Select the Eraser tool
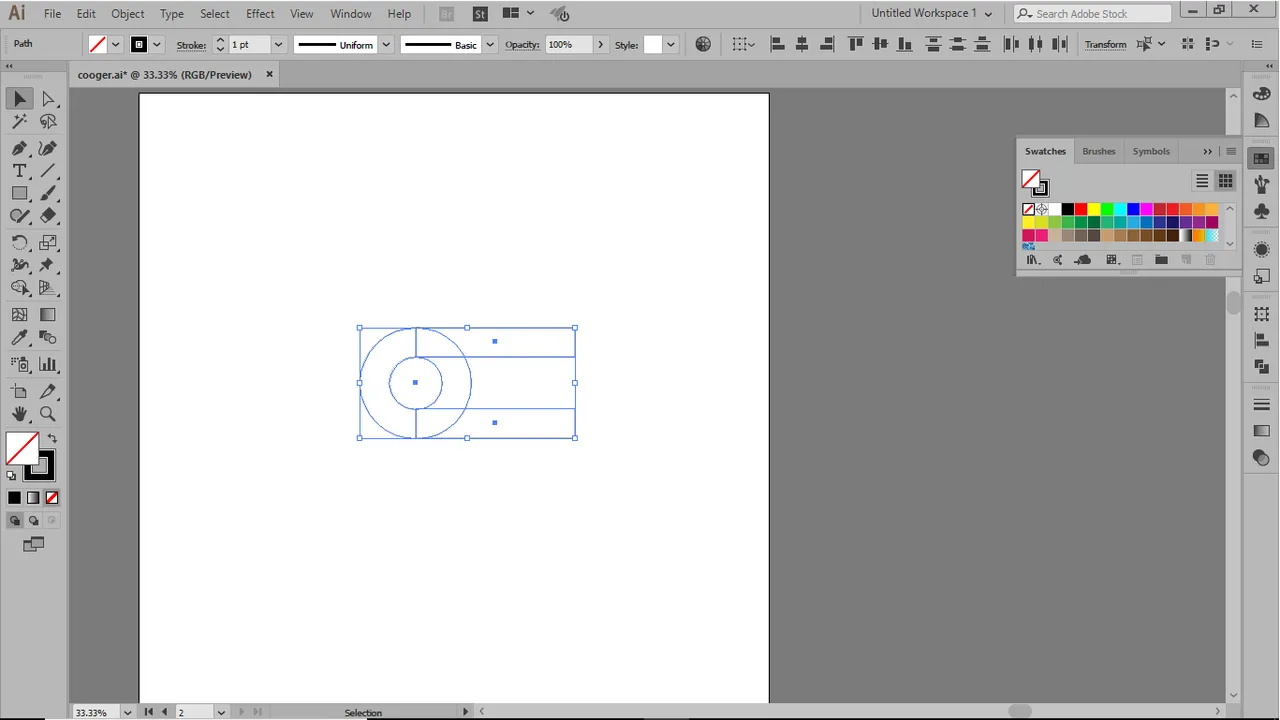Image resolution: width=1280 pixels, height=720 pixels. [48, 216]
